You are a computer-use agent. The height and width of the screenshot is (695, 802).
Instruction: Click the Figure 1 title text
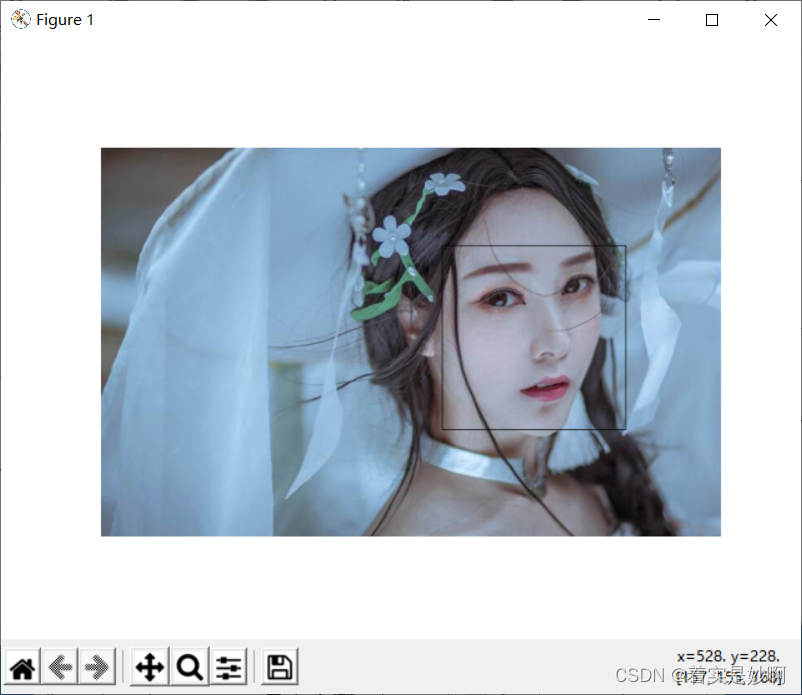click(x=65, y=19)
